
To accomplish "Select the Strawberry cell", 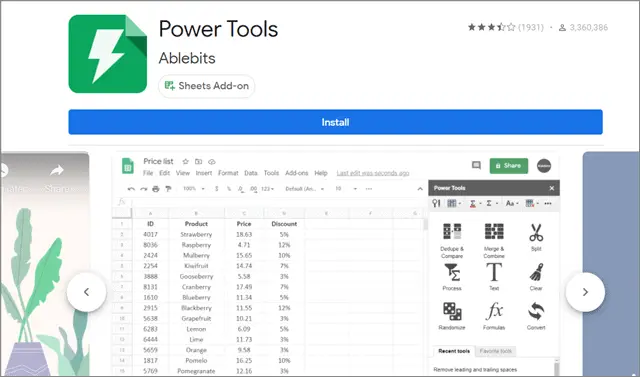I will tap(196, 235).
